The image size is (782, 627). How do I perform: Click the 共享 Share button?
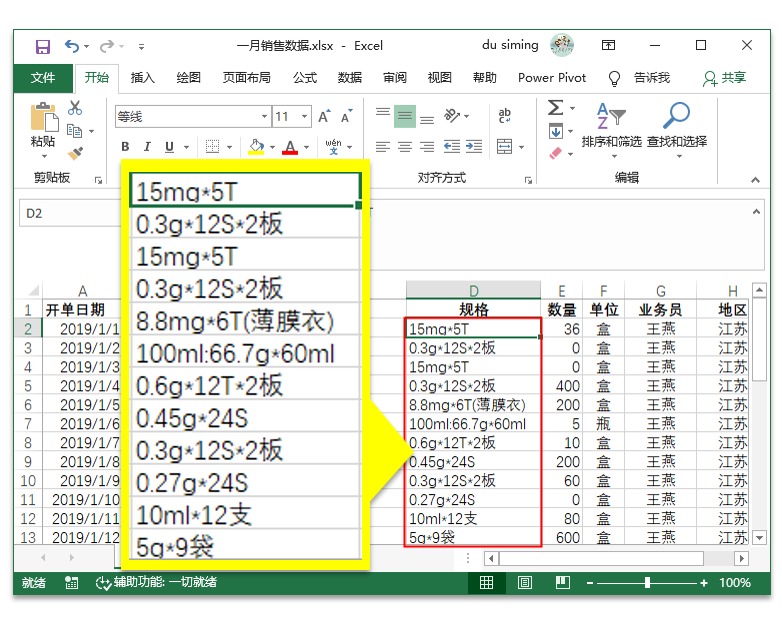(x=725, y=78)
